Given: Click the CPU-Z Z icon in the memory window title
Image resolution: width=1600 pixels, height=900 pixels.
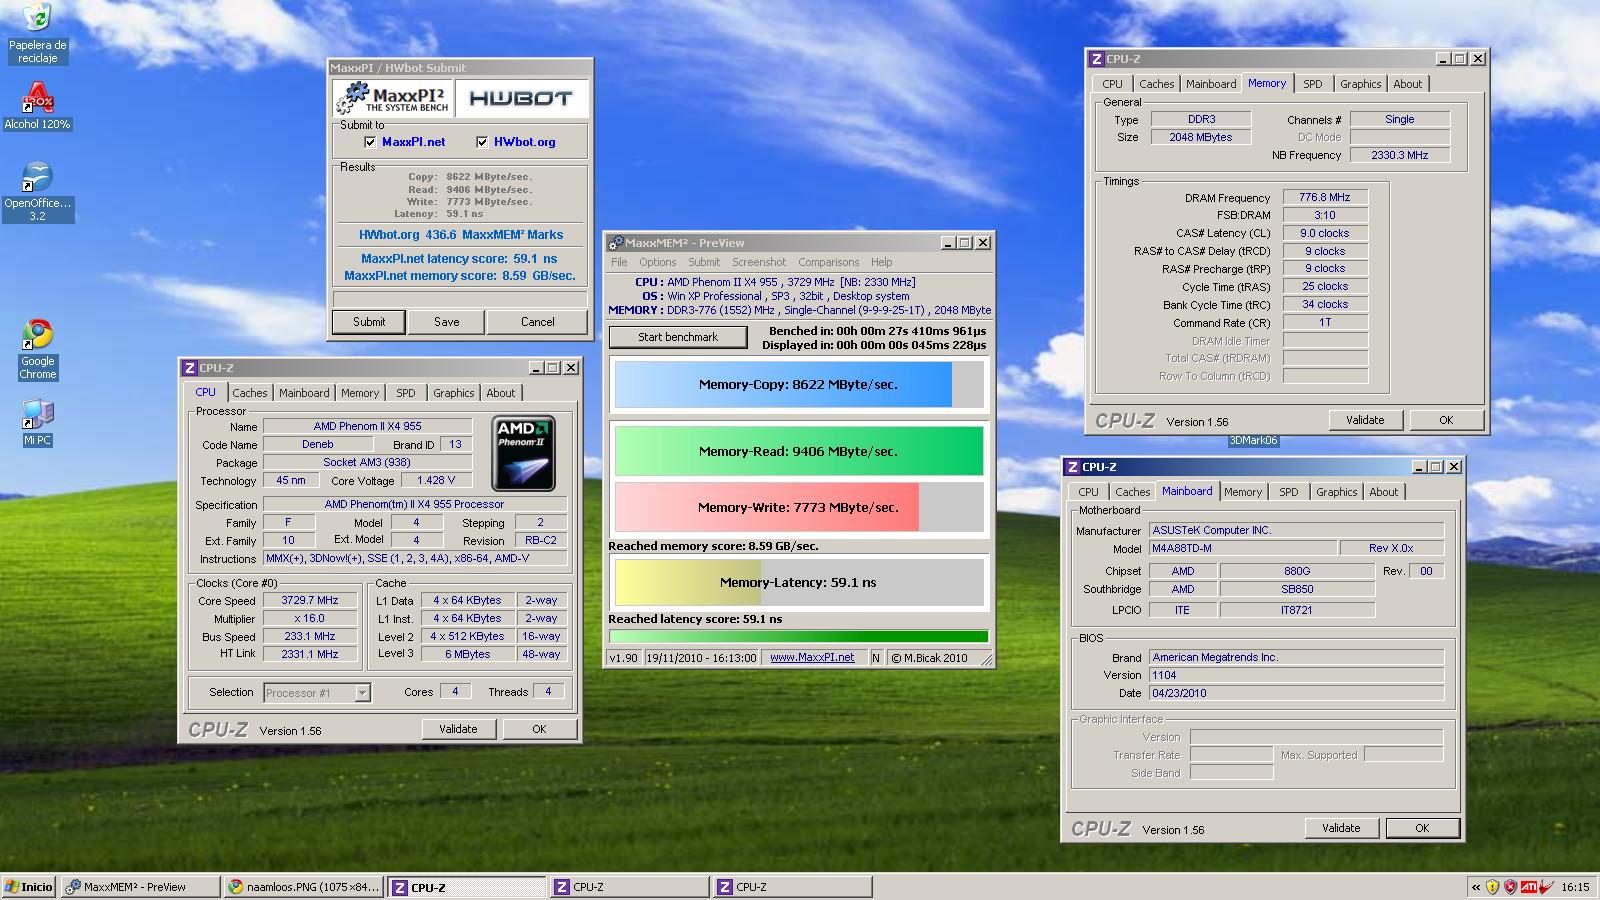Looking at the screenshot, I should point(1097,59).
